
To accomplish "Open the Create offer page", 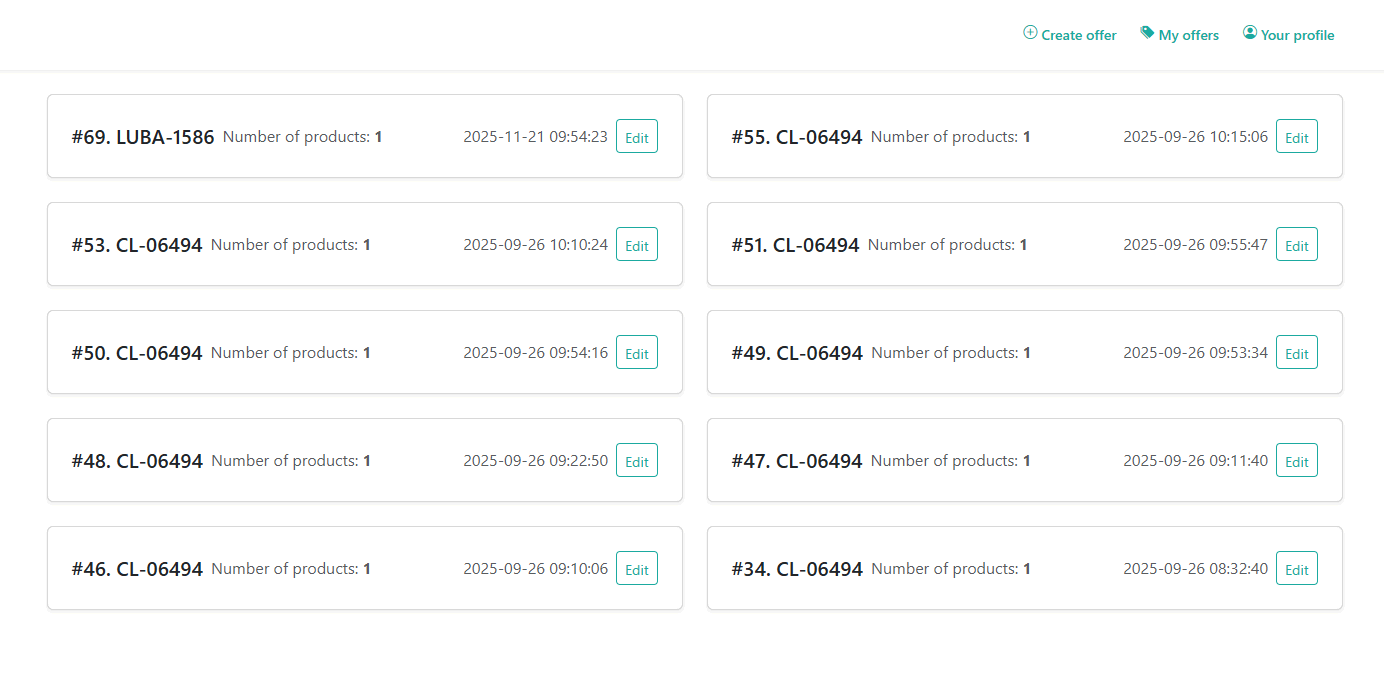I will coord(1078,34).
